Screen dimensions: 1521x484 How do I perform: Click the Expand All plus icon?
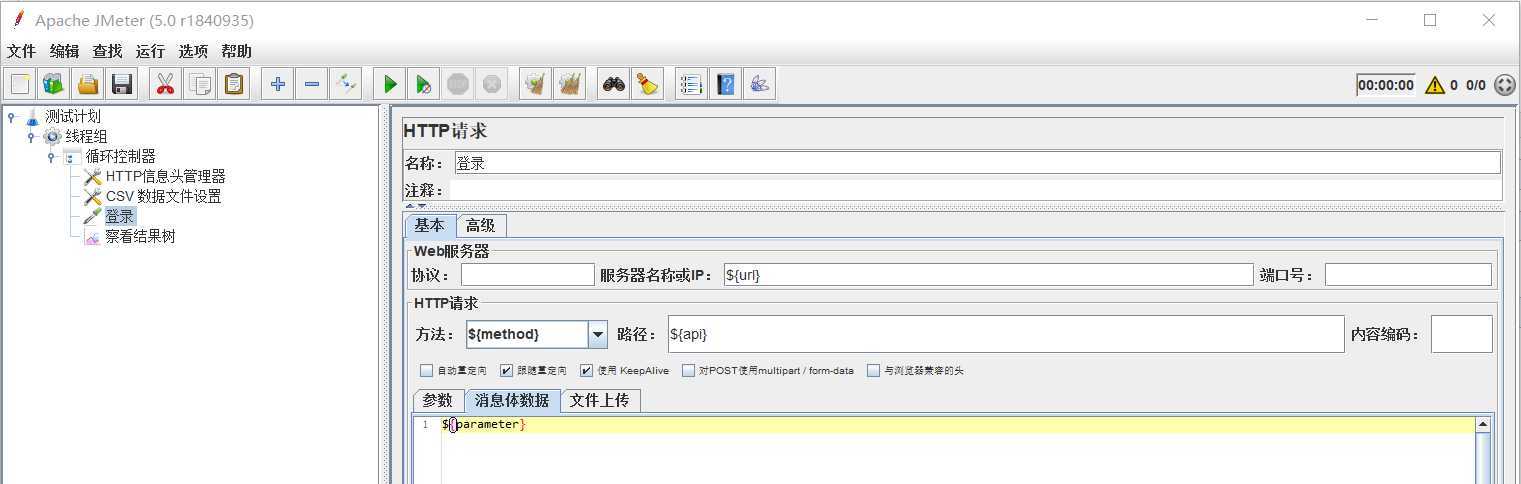coord(278,85)
